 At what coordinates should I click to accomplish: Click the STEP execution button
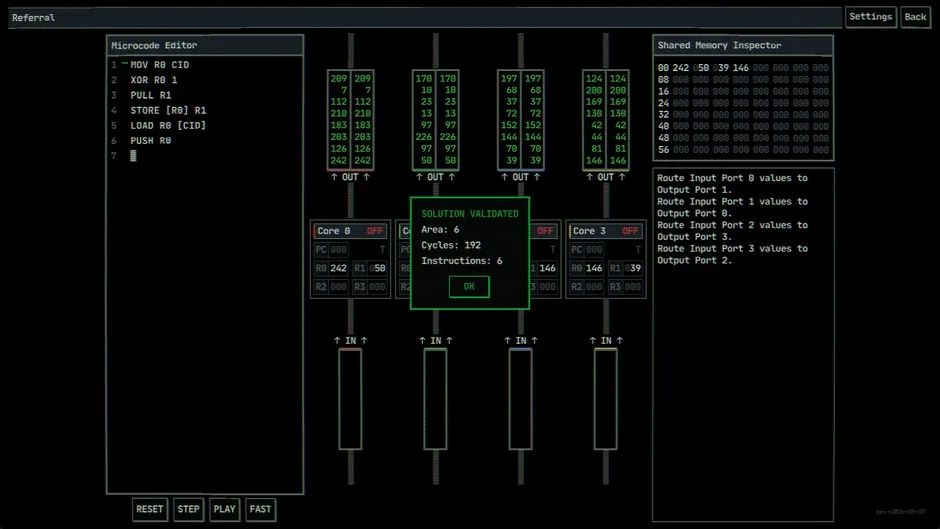point(188,509)
